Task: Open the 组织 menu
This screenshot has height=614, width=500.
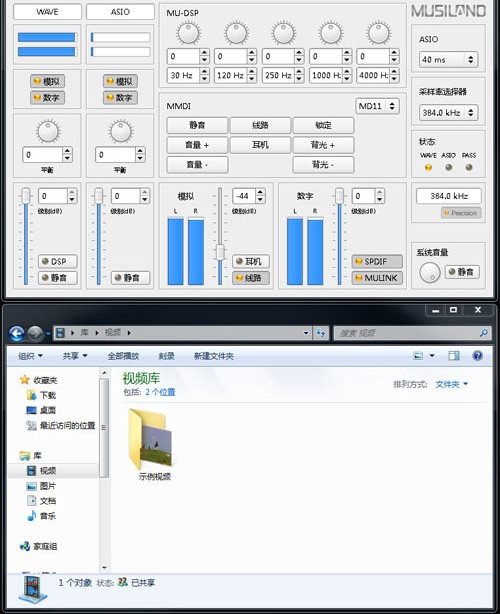Action: (30, 356)
